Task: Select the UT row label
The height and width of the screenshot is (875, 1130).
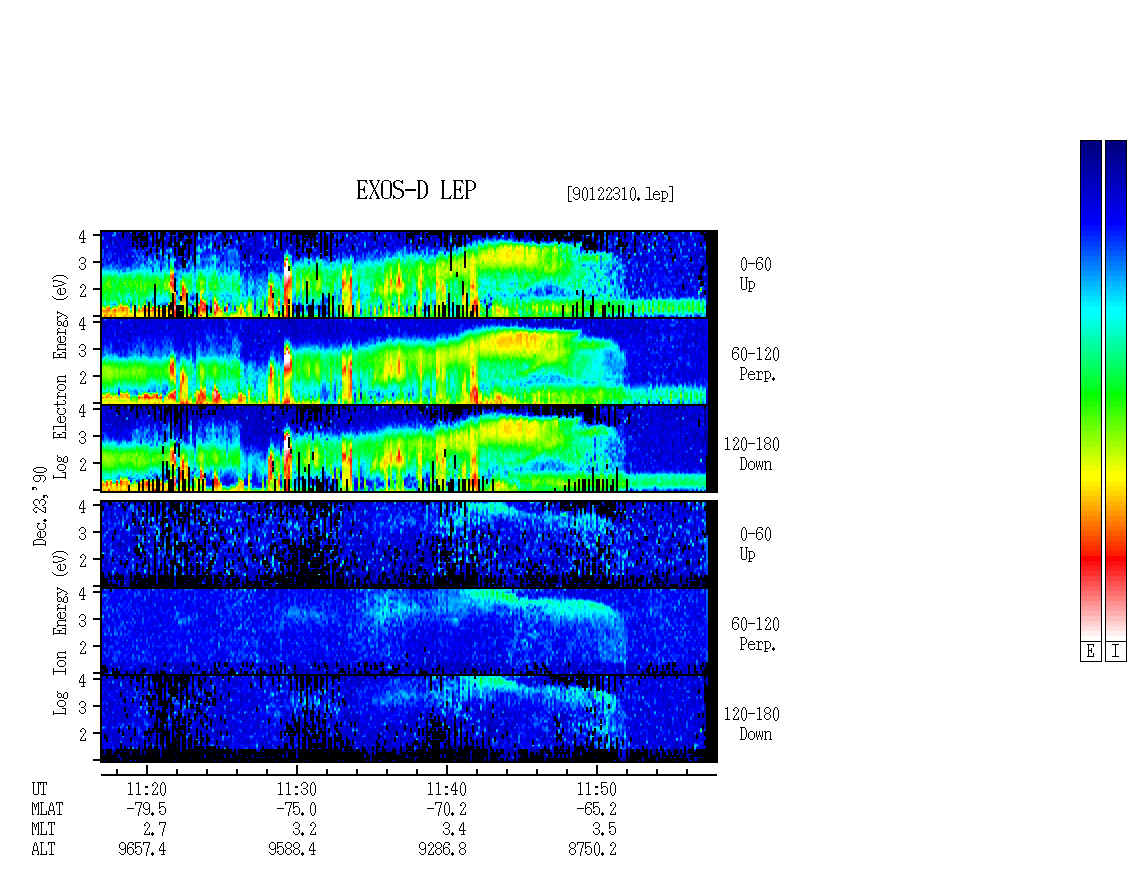Action: pos(39,789)
